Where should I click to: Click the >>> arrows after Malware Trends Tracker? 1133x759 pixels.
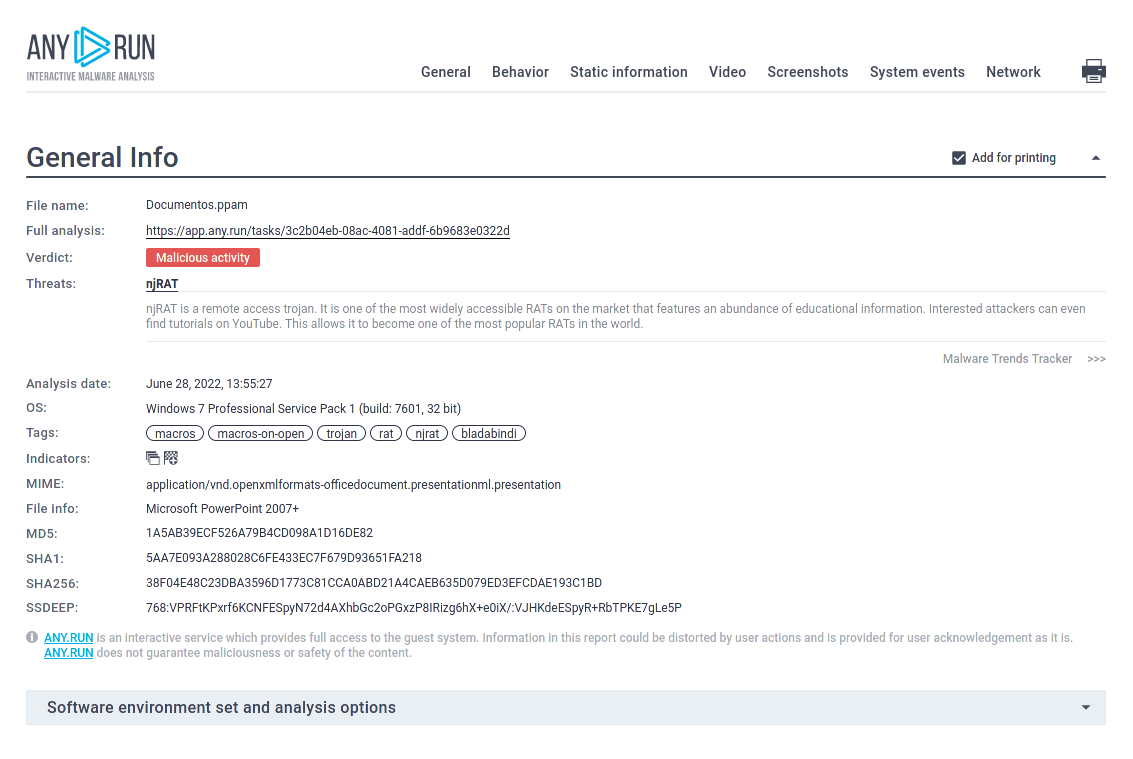(x=1097, y=359)
